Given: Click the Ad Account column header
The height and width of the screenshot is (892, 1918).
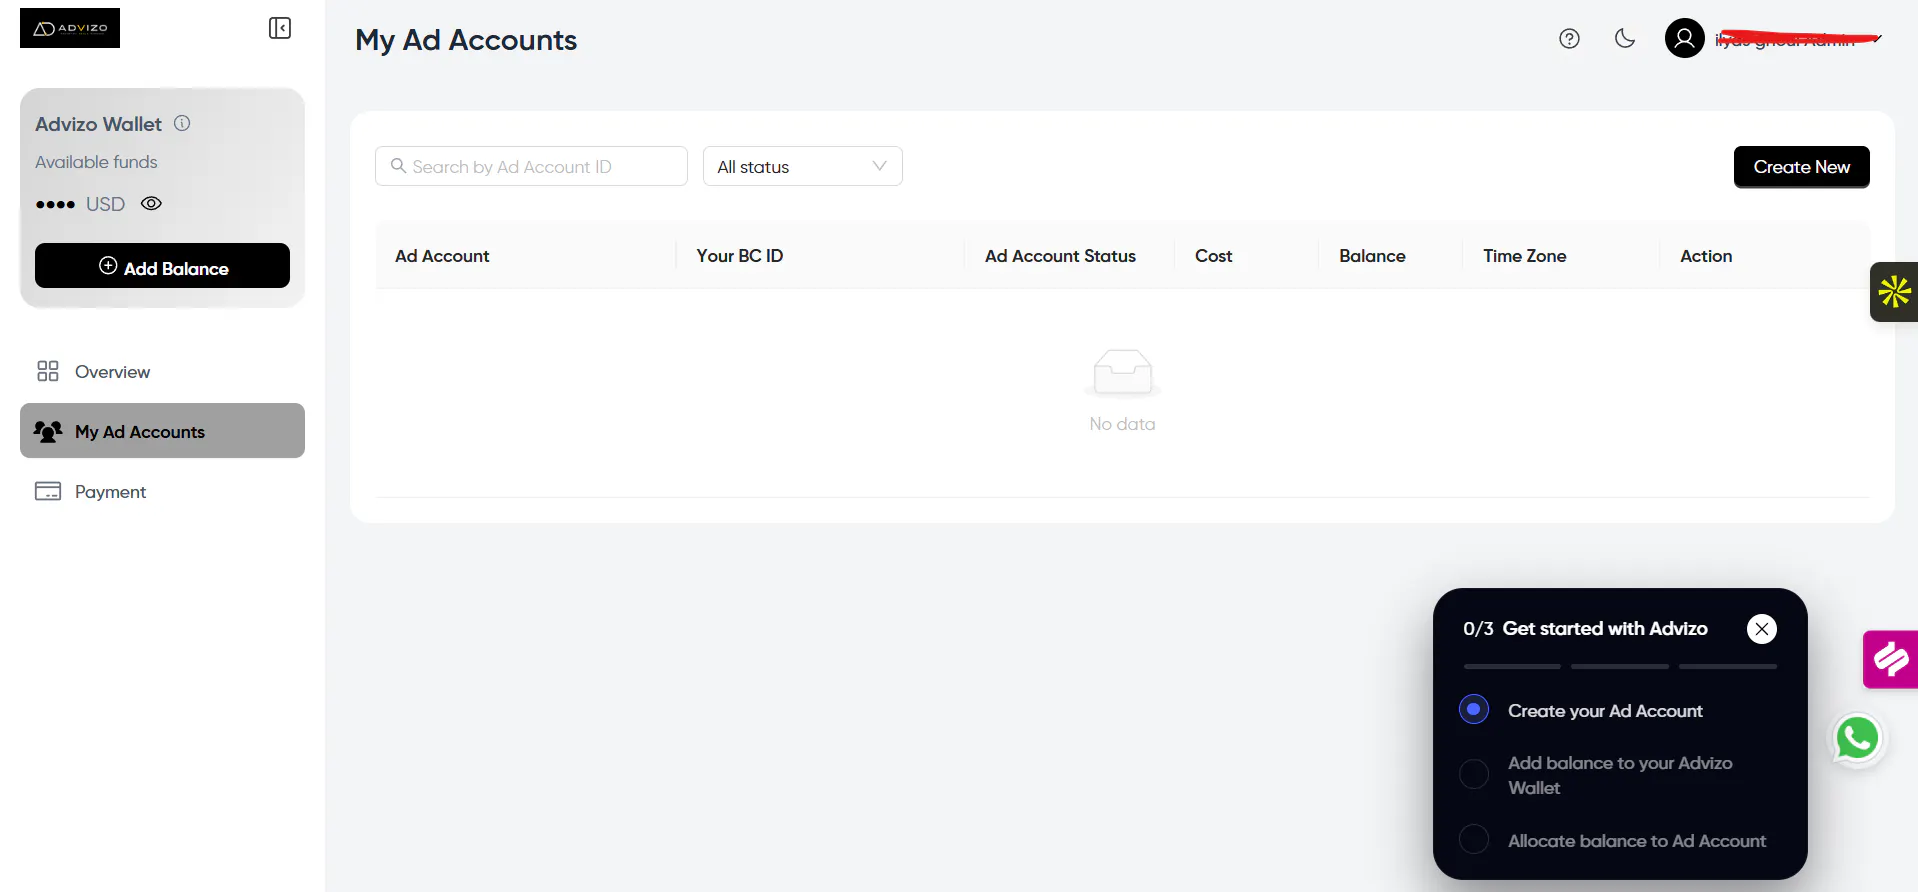Looking at the screenshot, I should point(442,256).
